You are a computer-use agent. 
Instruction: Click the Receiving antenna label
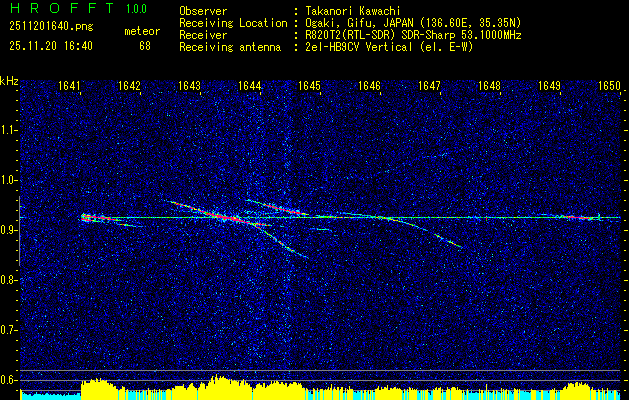tap(230, 47)
